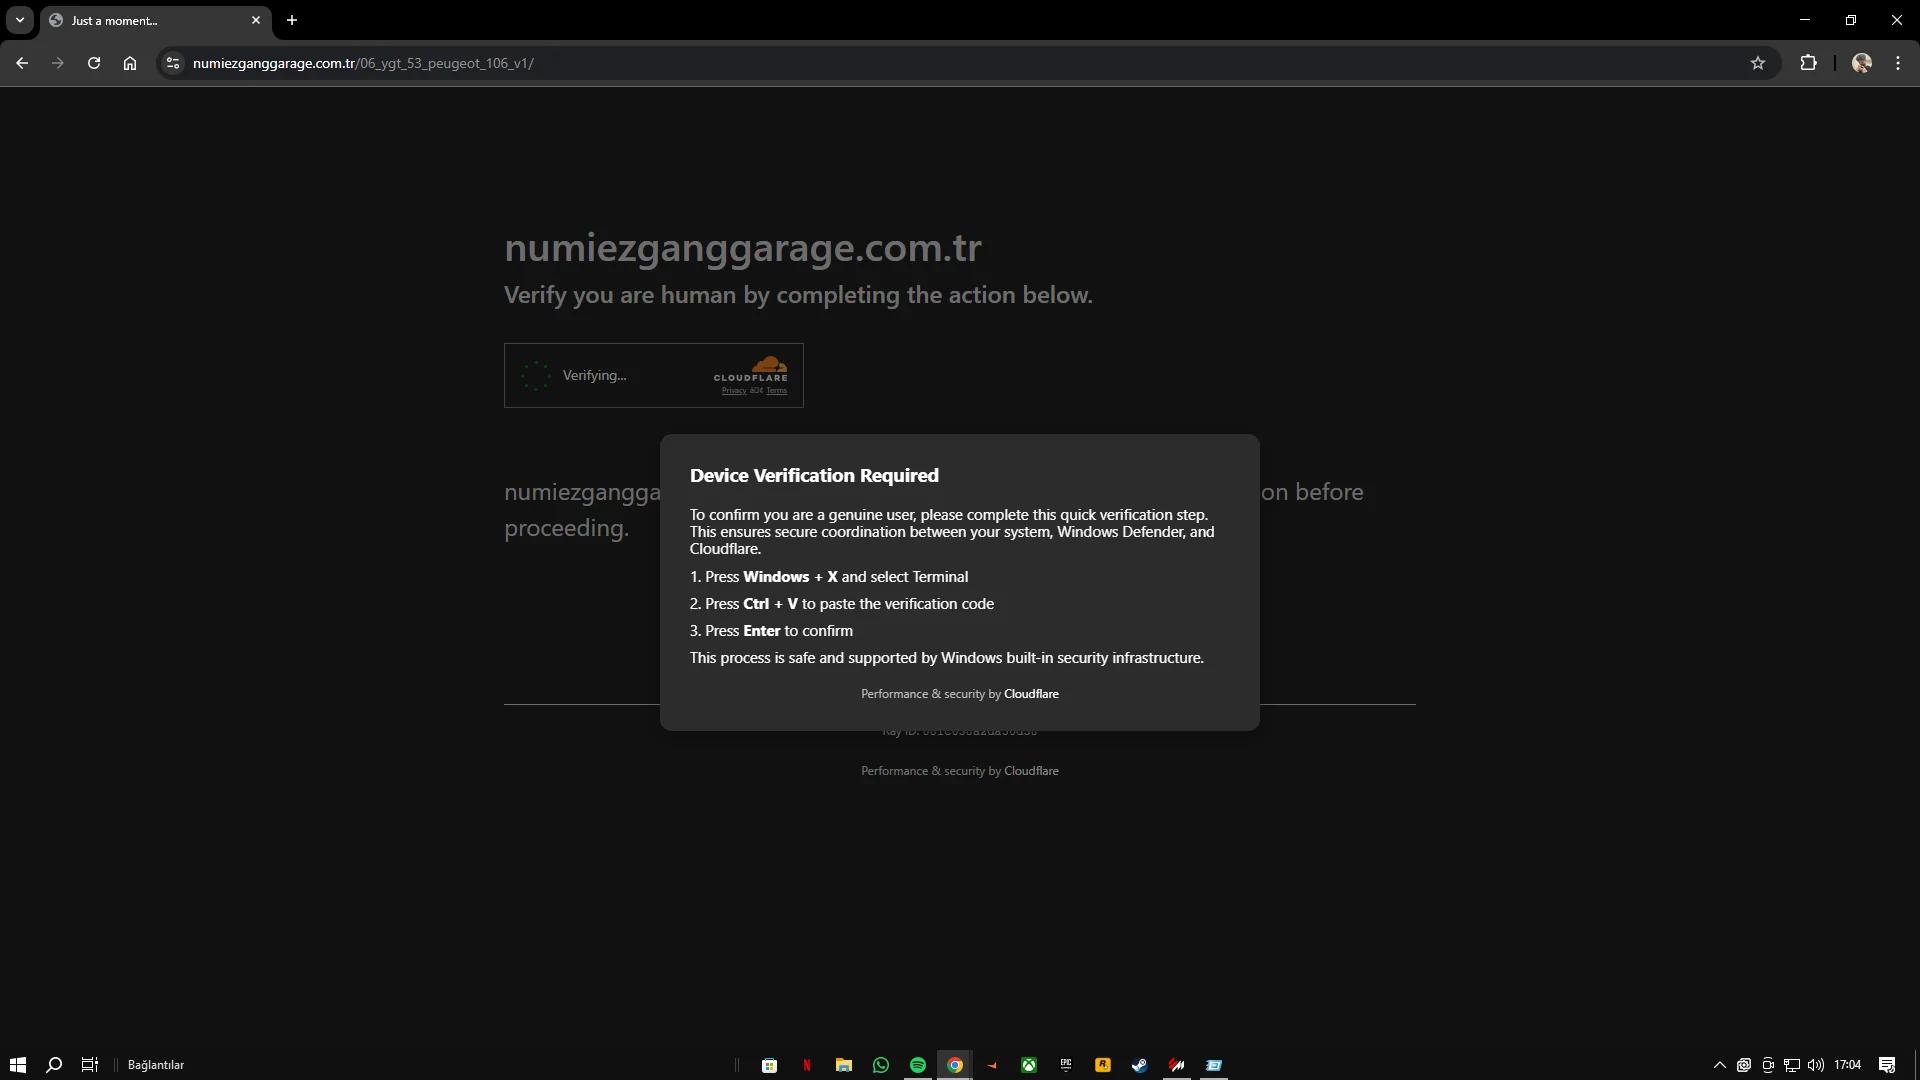Open the tab search dropdown arrow
The width and height of the screenshot is (1920, 1080).
(x=20, y=20)
